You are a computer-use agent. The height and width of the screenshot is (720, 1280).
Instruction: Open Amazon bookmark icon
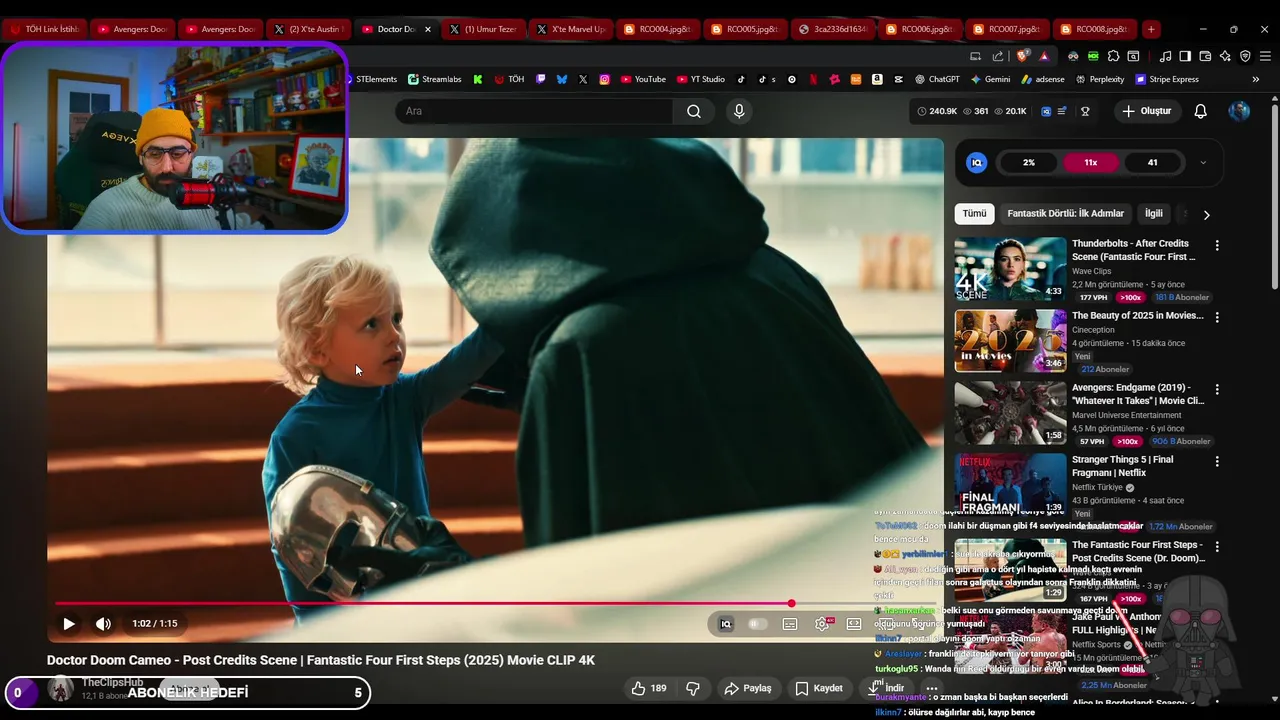(x=876, y=79)
